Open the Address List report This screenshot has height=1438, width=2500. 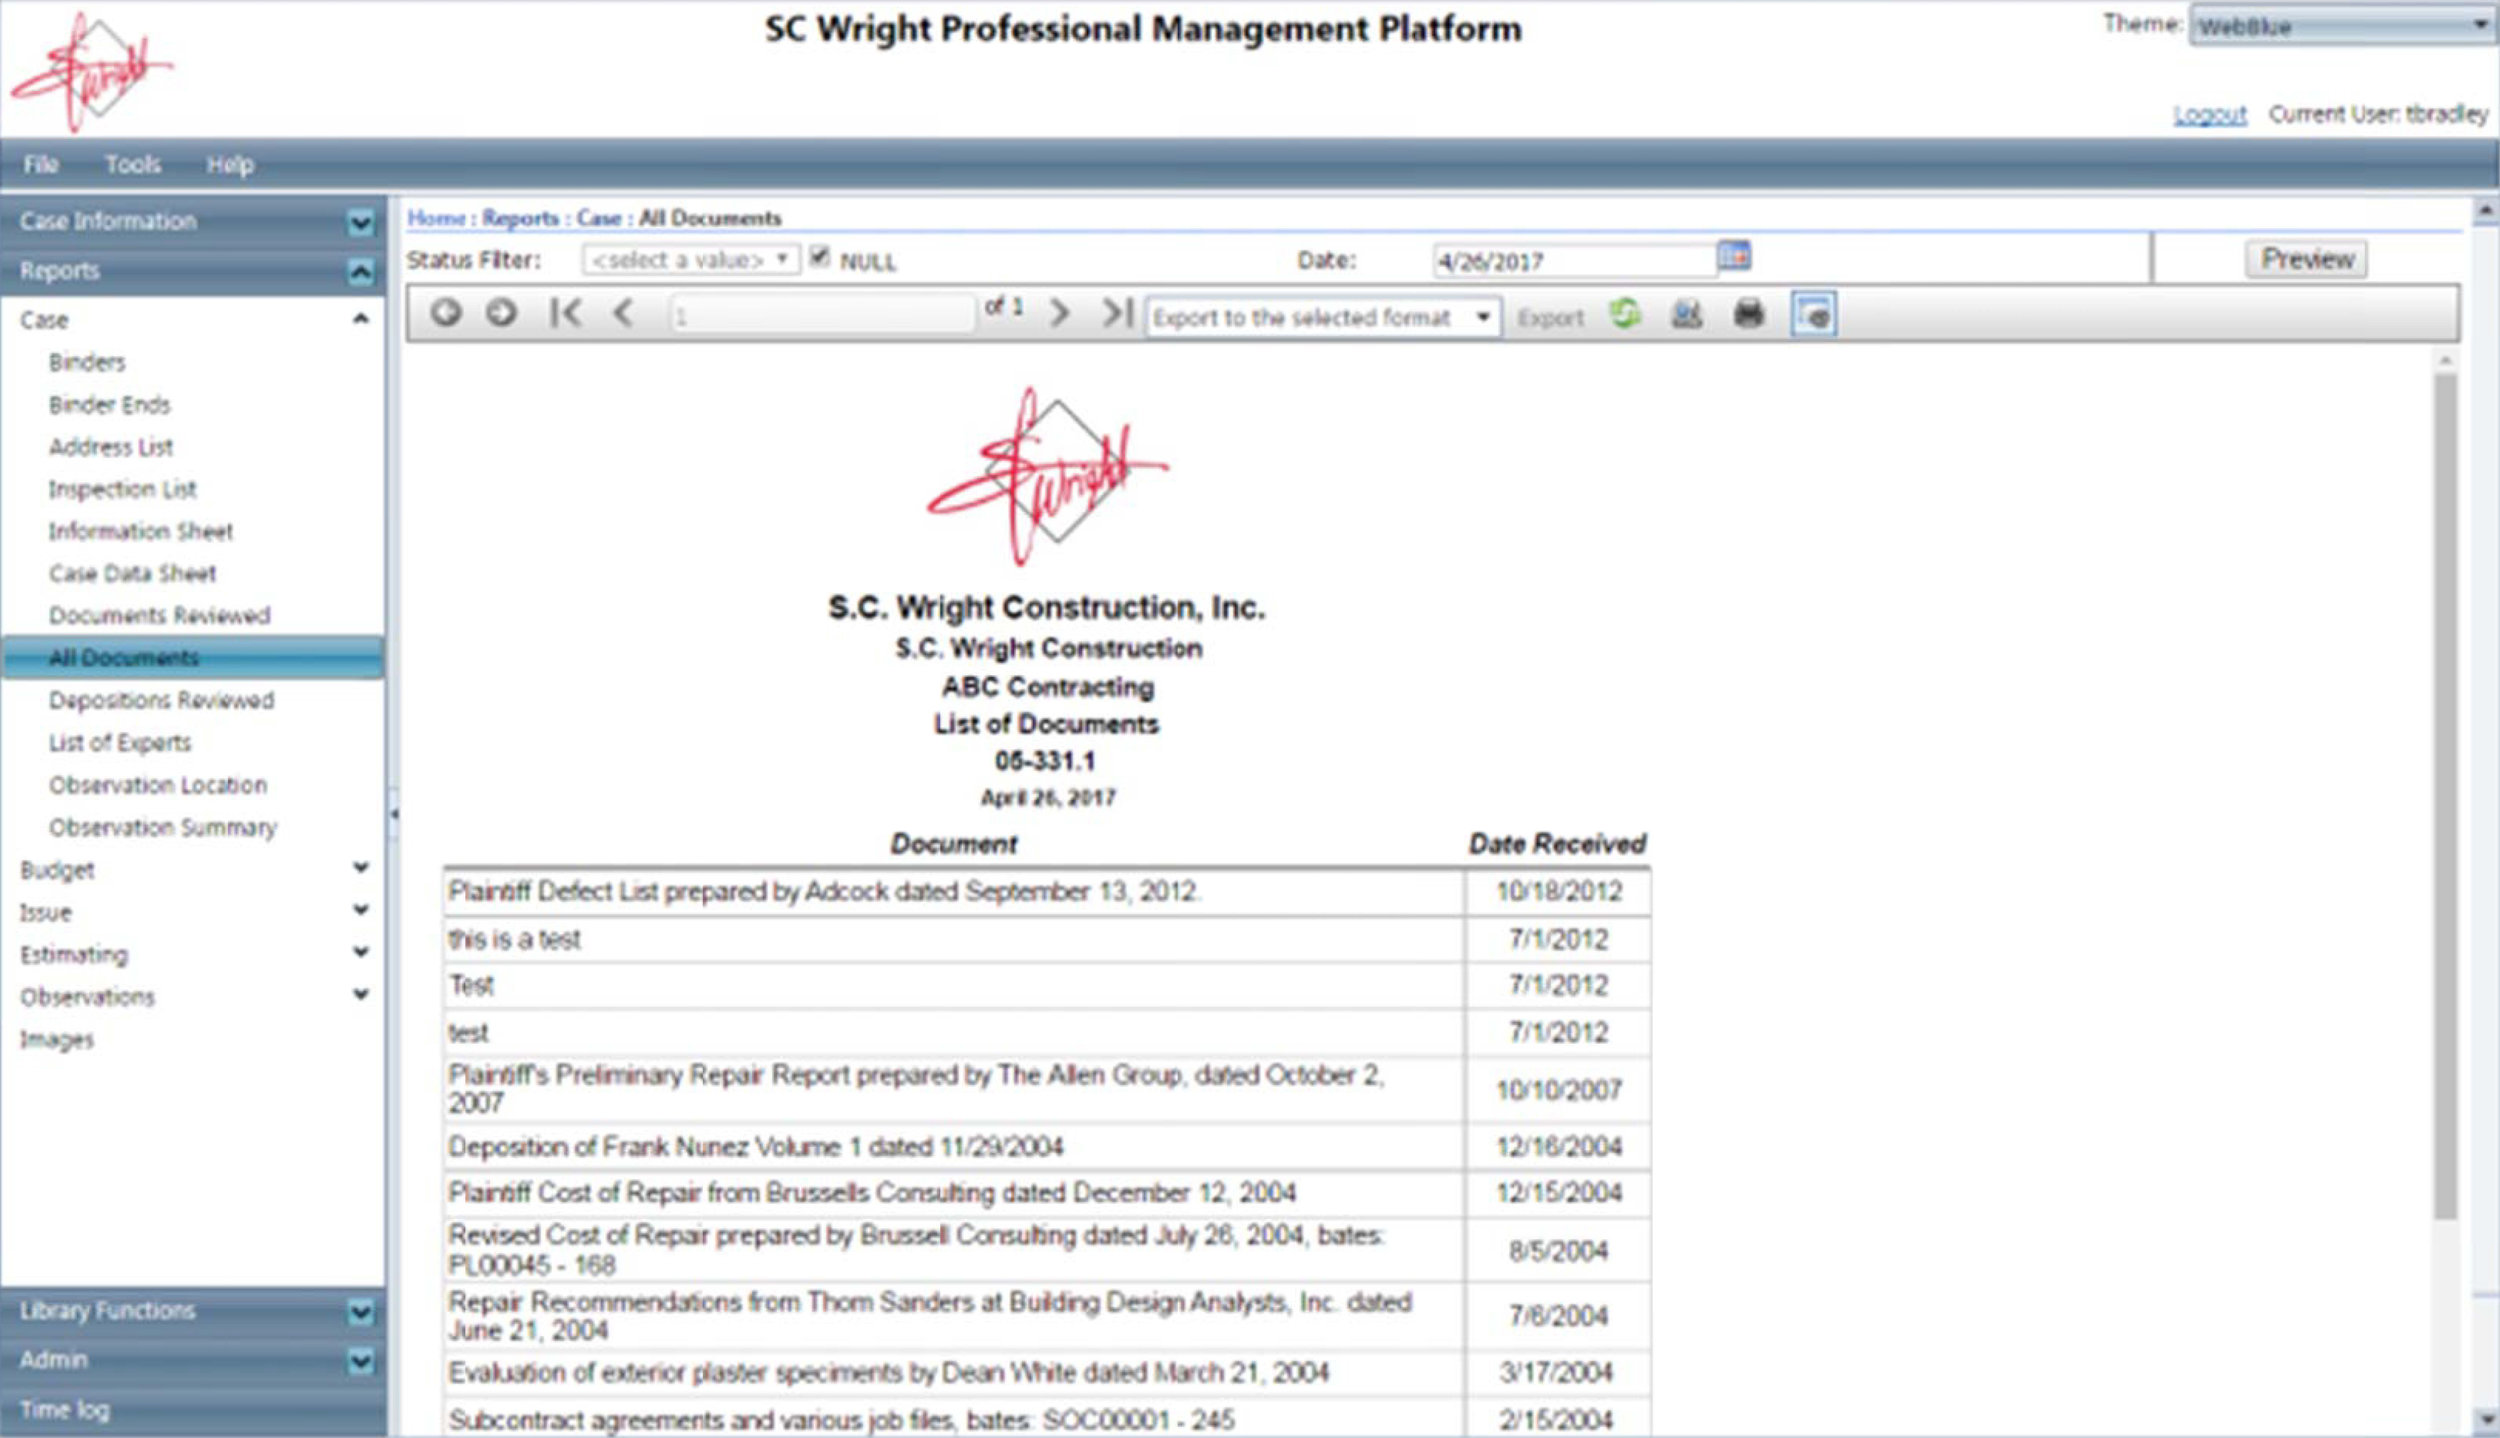pyautogui.click(x=111, y=446)
